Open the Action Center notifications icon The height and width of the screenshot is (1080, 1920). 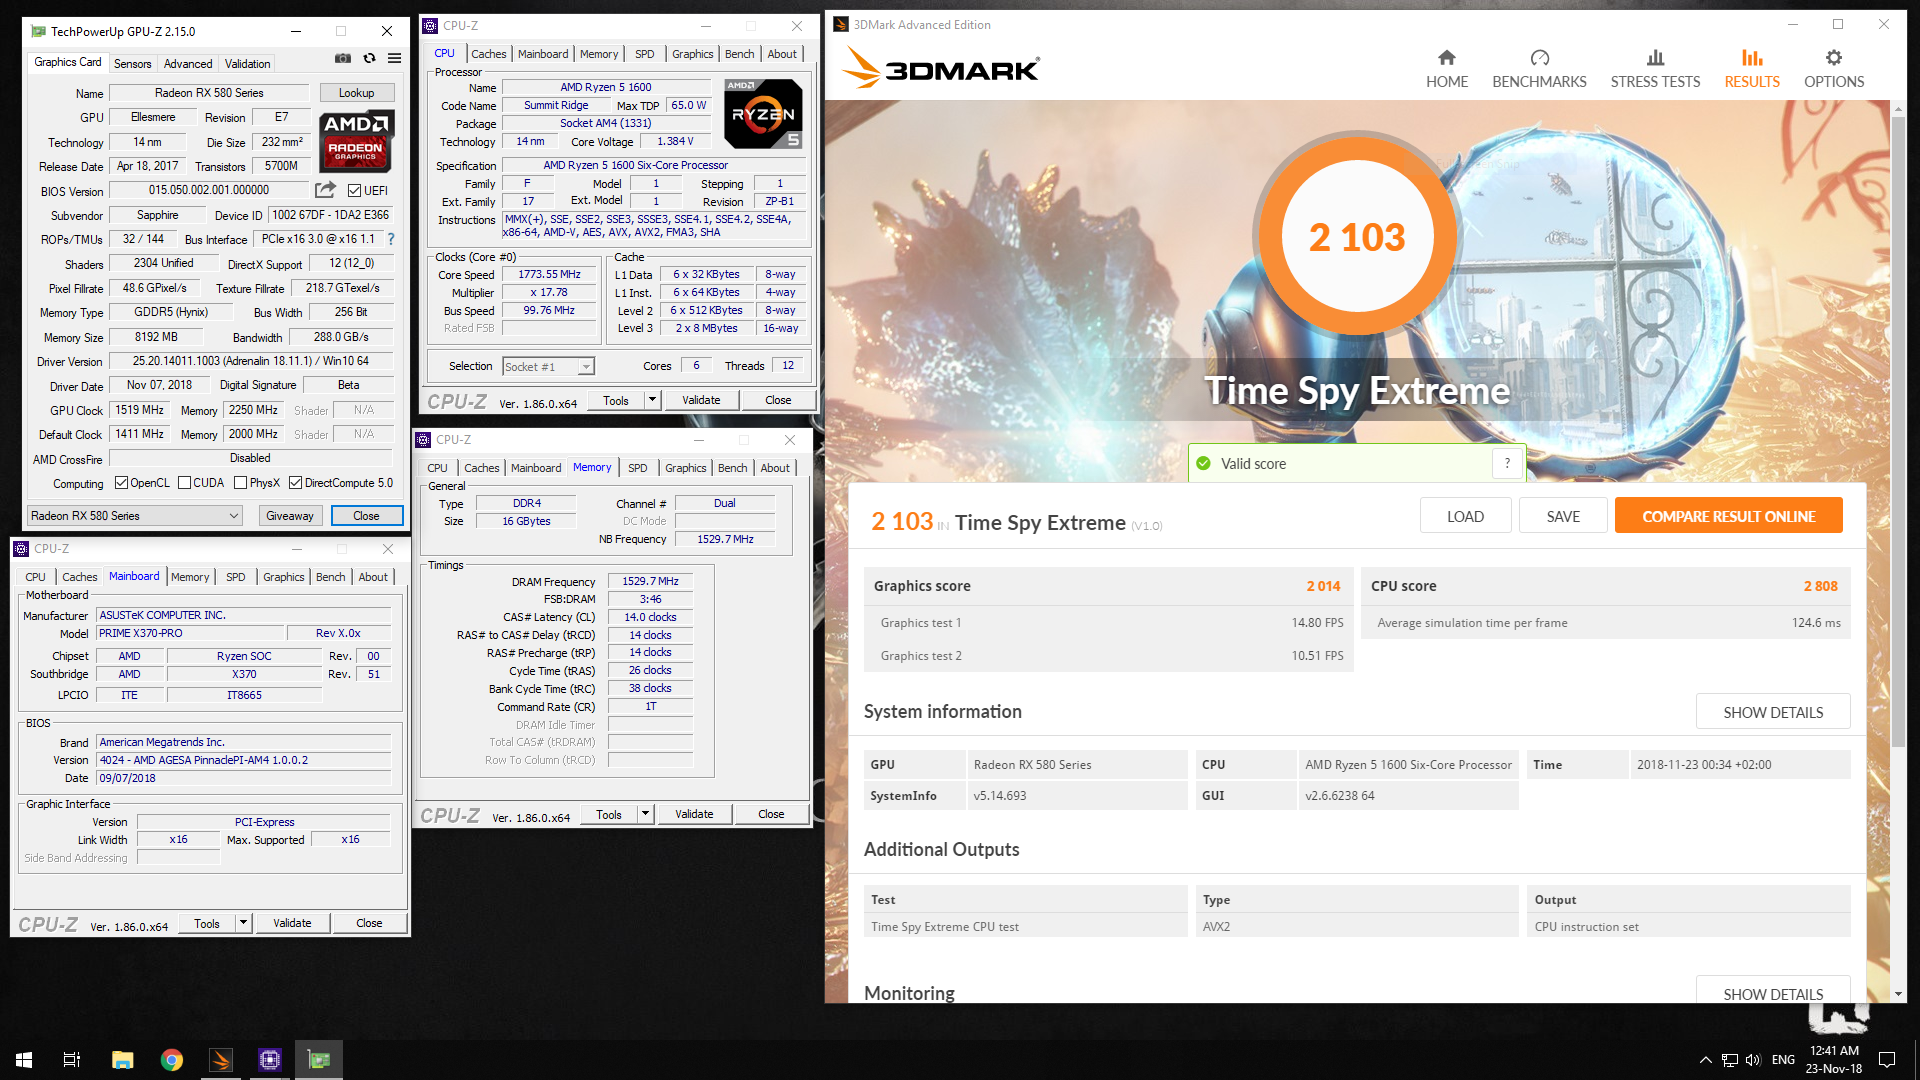1887,1060
